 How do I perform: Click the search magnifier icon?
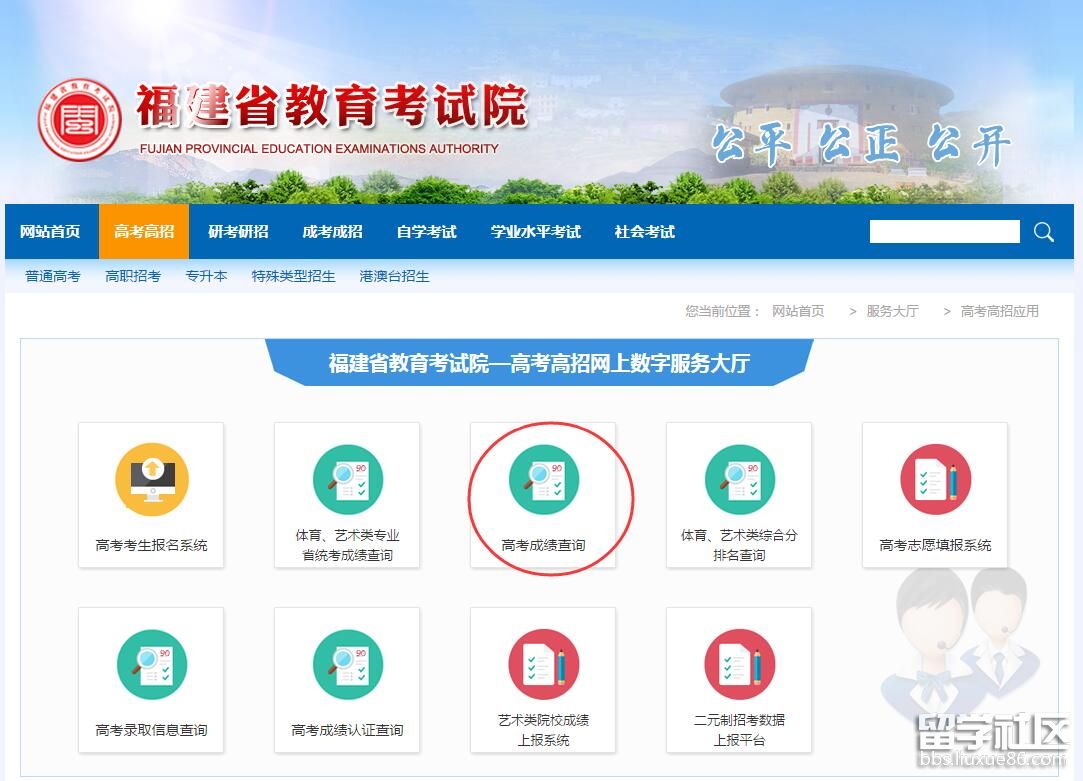1044,232
